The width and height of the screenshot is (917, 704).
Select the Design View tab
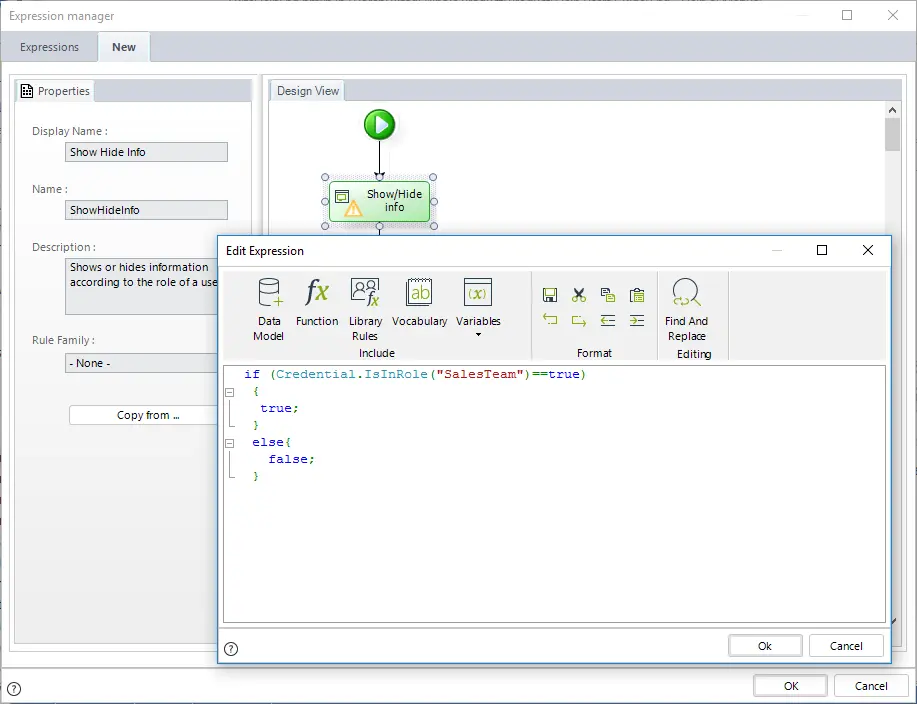click(x=308, y=91)
